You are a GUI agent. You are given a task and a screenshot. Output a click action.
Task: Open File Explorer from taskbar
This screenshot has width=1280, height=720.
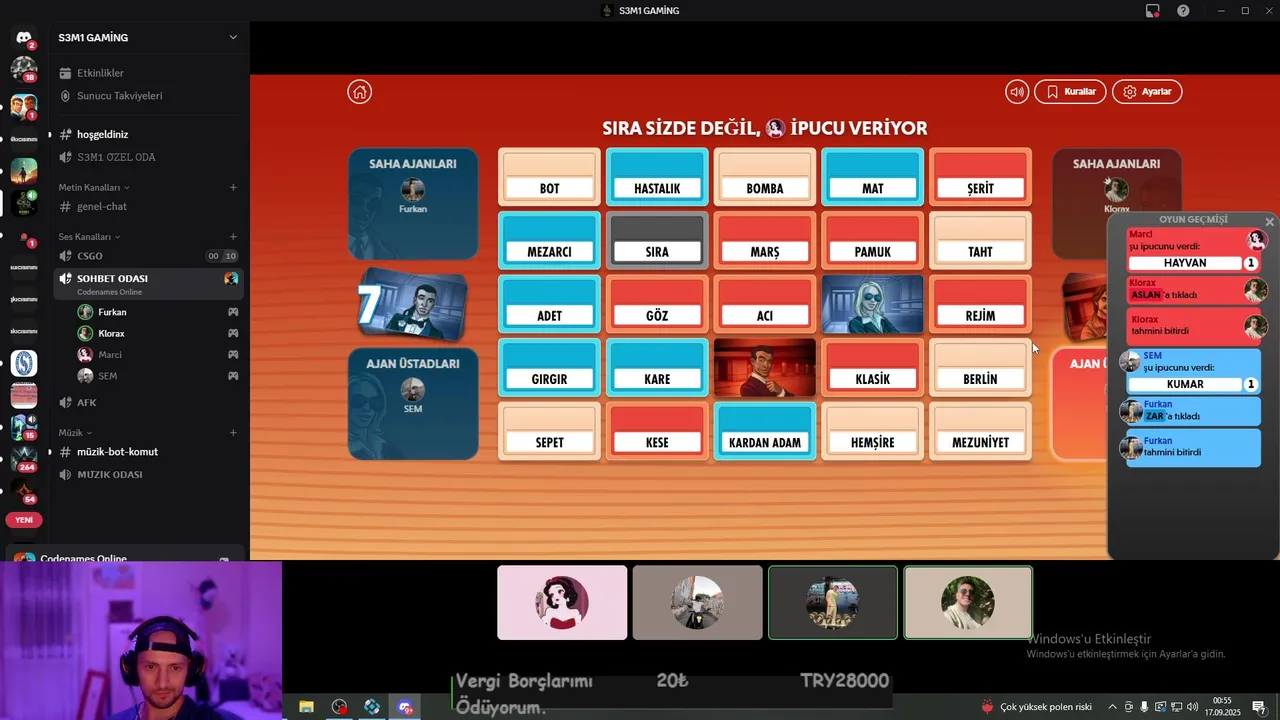[x=306, y=707]
